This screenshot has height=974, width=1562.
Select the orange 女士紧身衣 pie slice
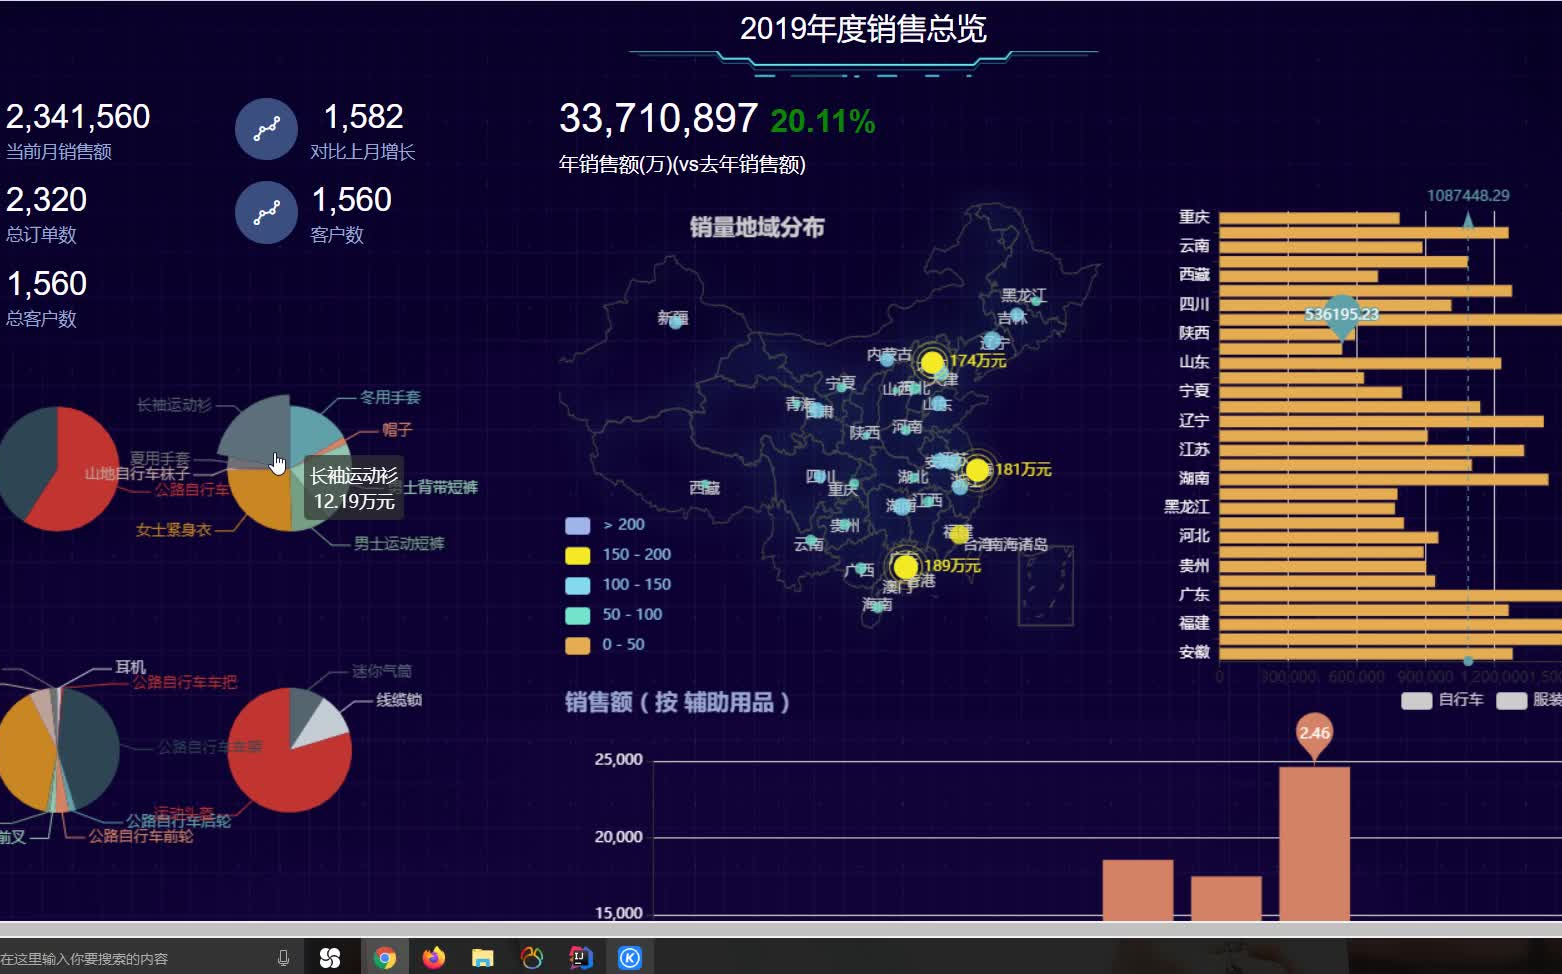260,497
